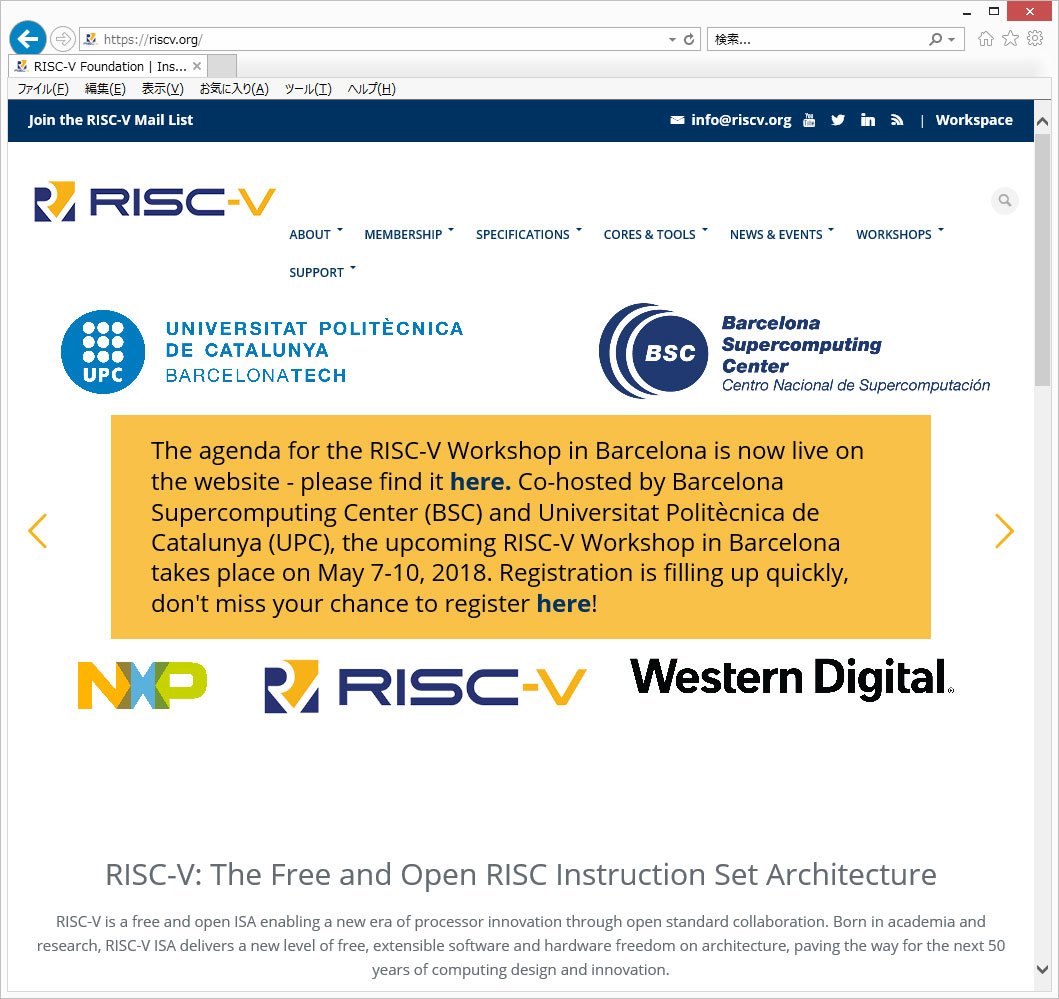Open the お気に入り(A) menu

click(x=234, y=88)
